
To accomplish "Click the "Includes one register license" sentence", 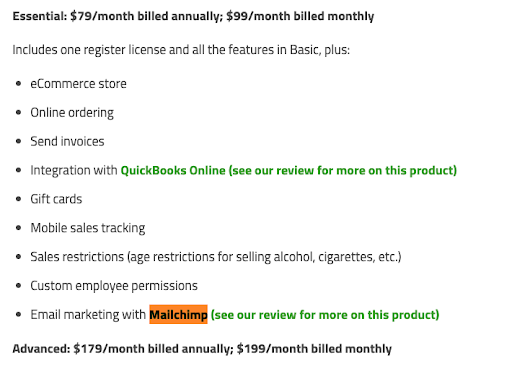I will coord(181,50).
